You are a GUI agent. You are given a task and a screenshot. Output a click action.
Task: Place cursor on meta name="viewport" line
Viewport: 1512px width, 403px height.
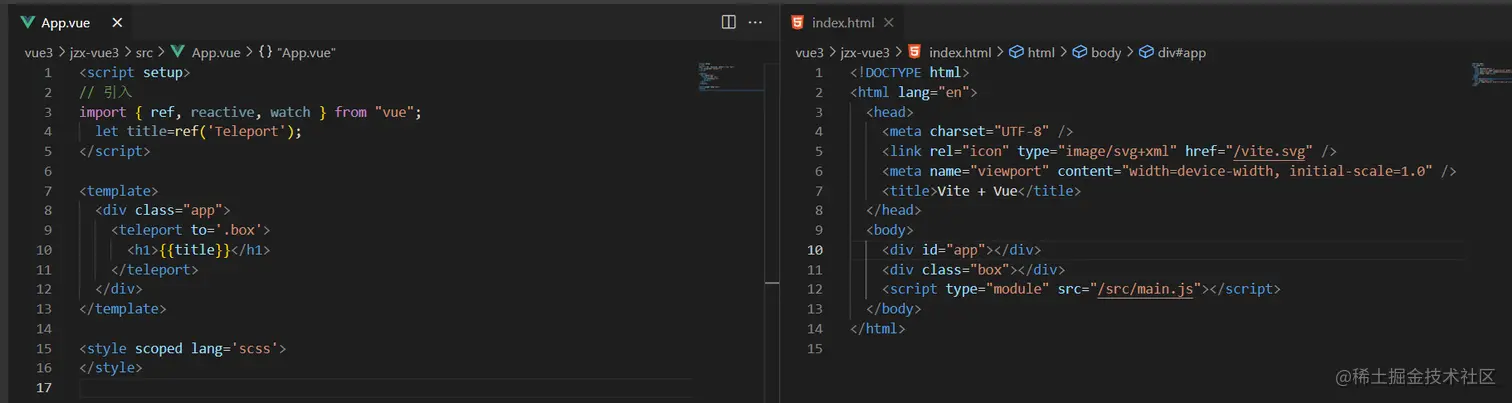(x=1168, y=171)
